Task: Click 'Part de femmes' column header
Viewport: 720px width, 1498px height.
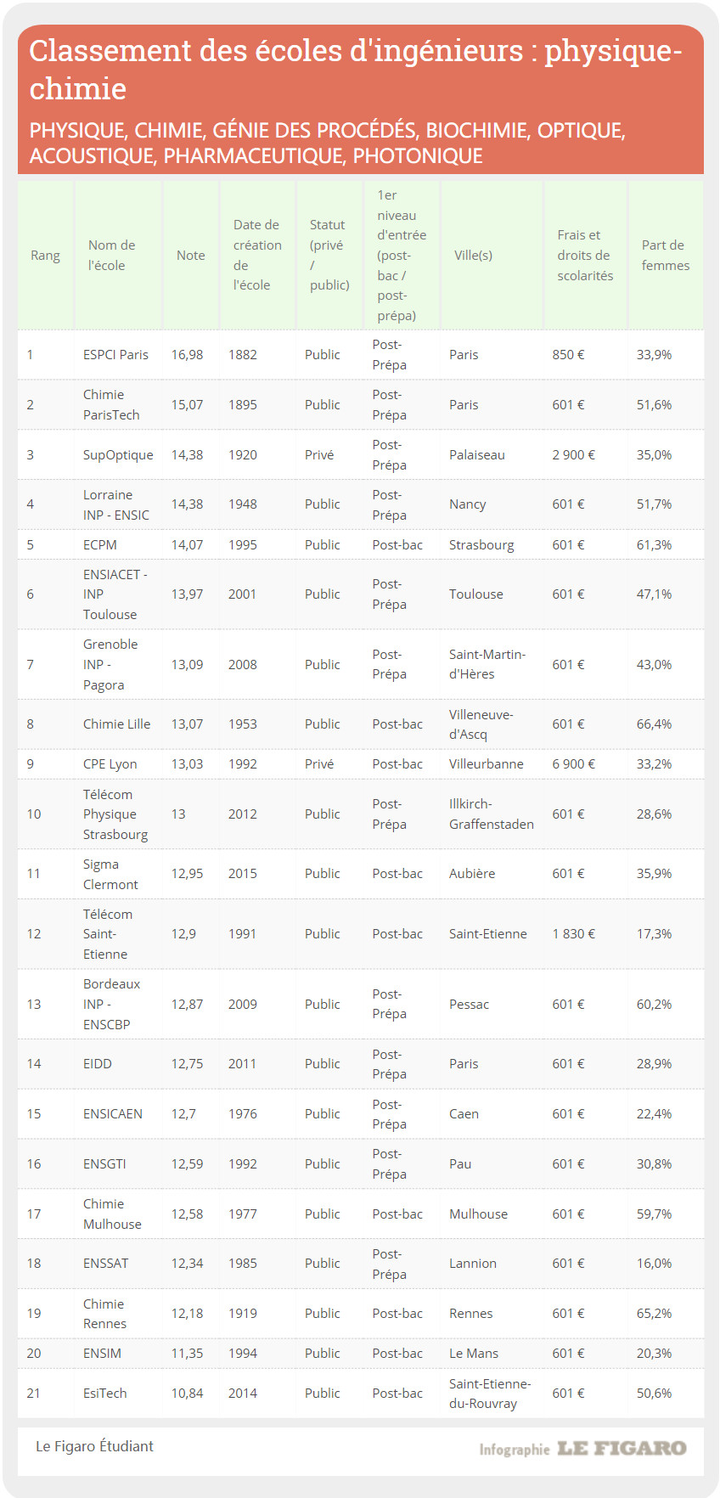Action: tap(665, 255)
